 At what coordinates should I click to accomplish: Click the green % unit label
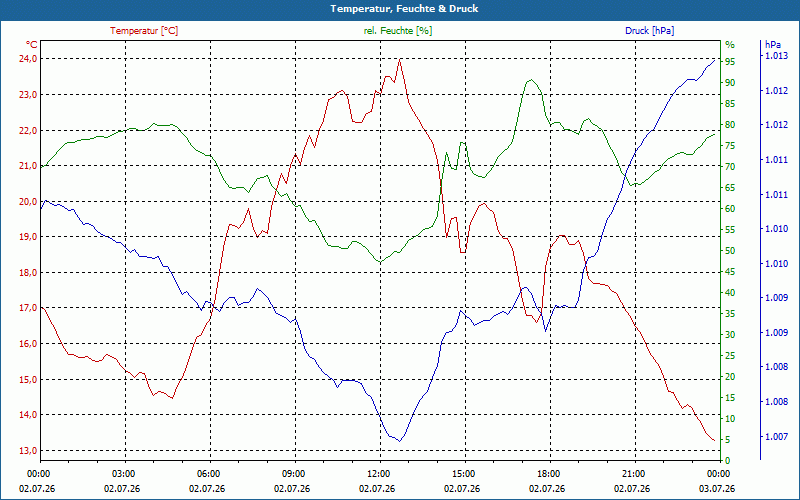[730, 44]
